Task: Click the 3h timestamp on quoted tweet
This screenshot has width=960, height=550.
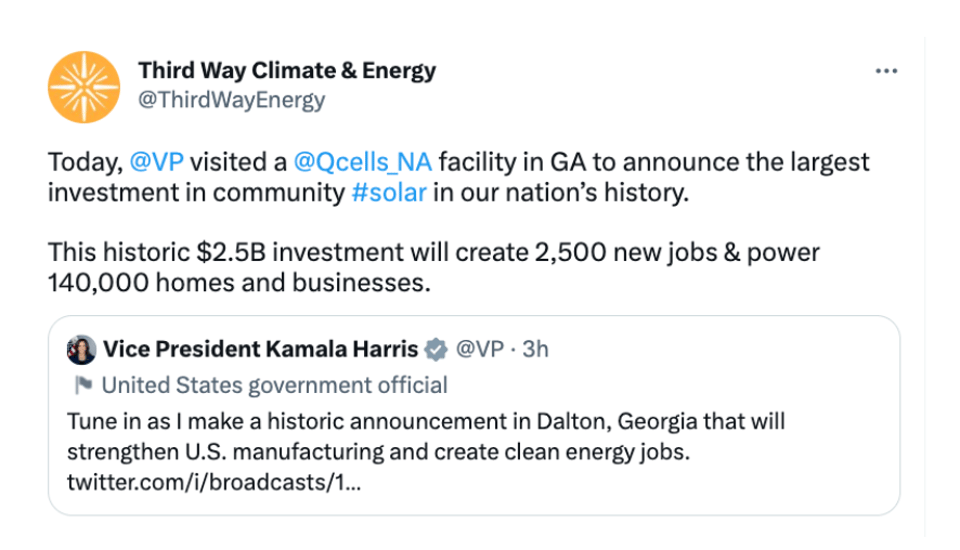Action: click(x=535, y=350)
